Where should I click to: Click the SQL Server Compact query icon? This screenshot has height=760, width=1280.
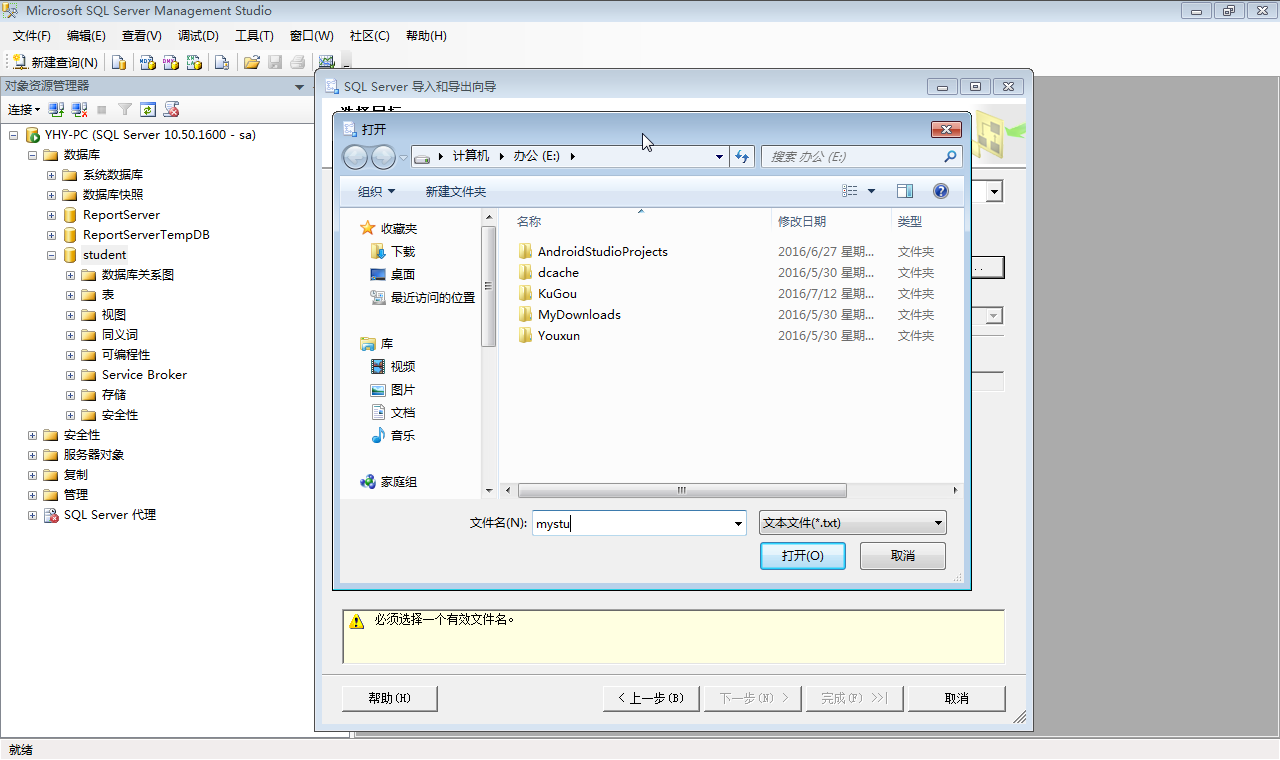point(222,62)
